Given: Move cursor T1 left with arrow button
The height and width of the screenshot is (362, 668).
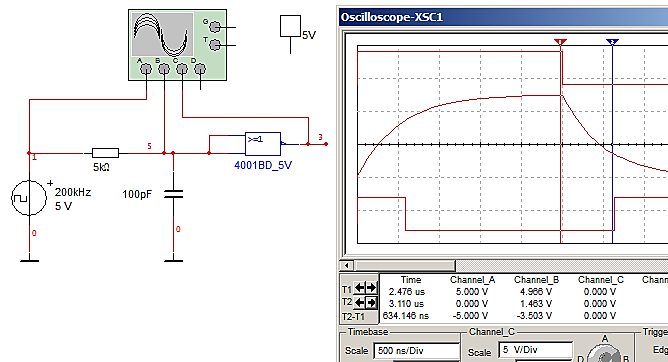Looking at the screenshot, I should click(x=360, y=288).
